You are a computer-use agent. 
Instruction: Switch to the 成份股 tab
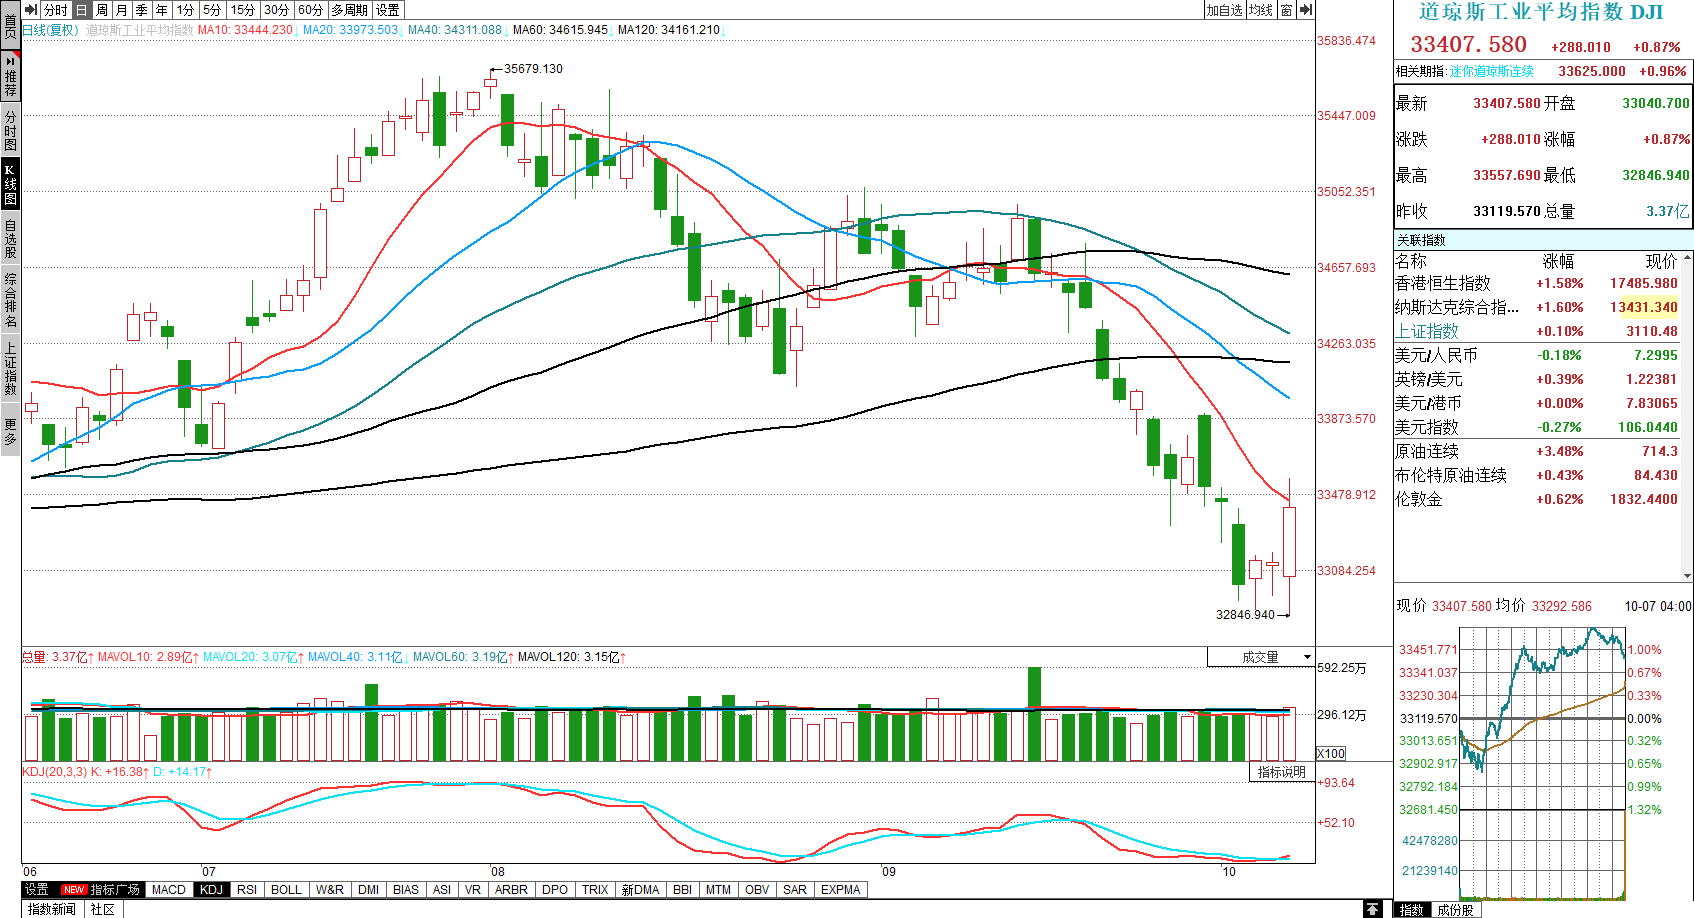1455,910
